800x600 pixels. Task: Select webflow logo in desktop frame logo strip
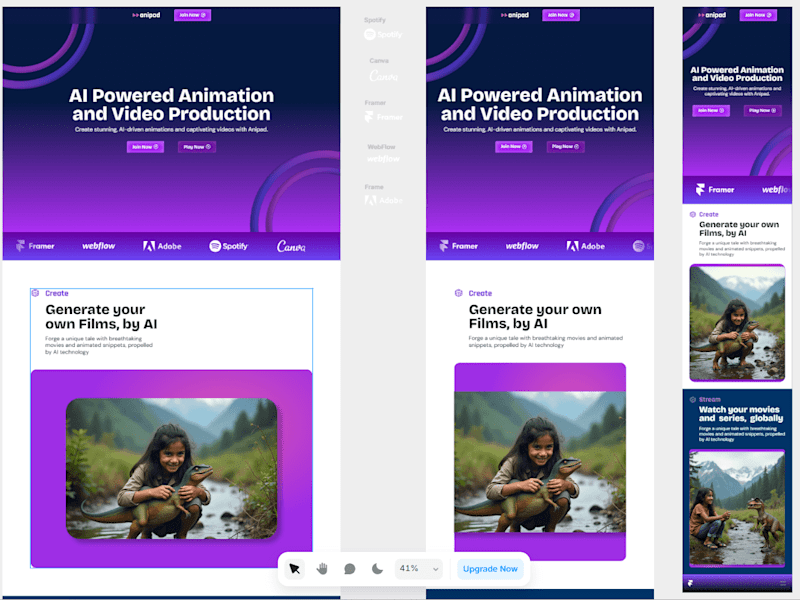[98, 246]
